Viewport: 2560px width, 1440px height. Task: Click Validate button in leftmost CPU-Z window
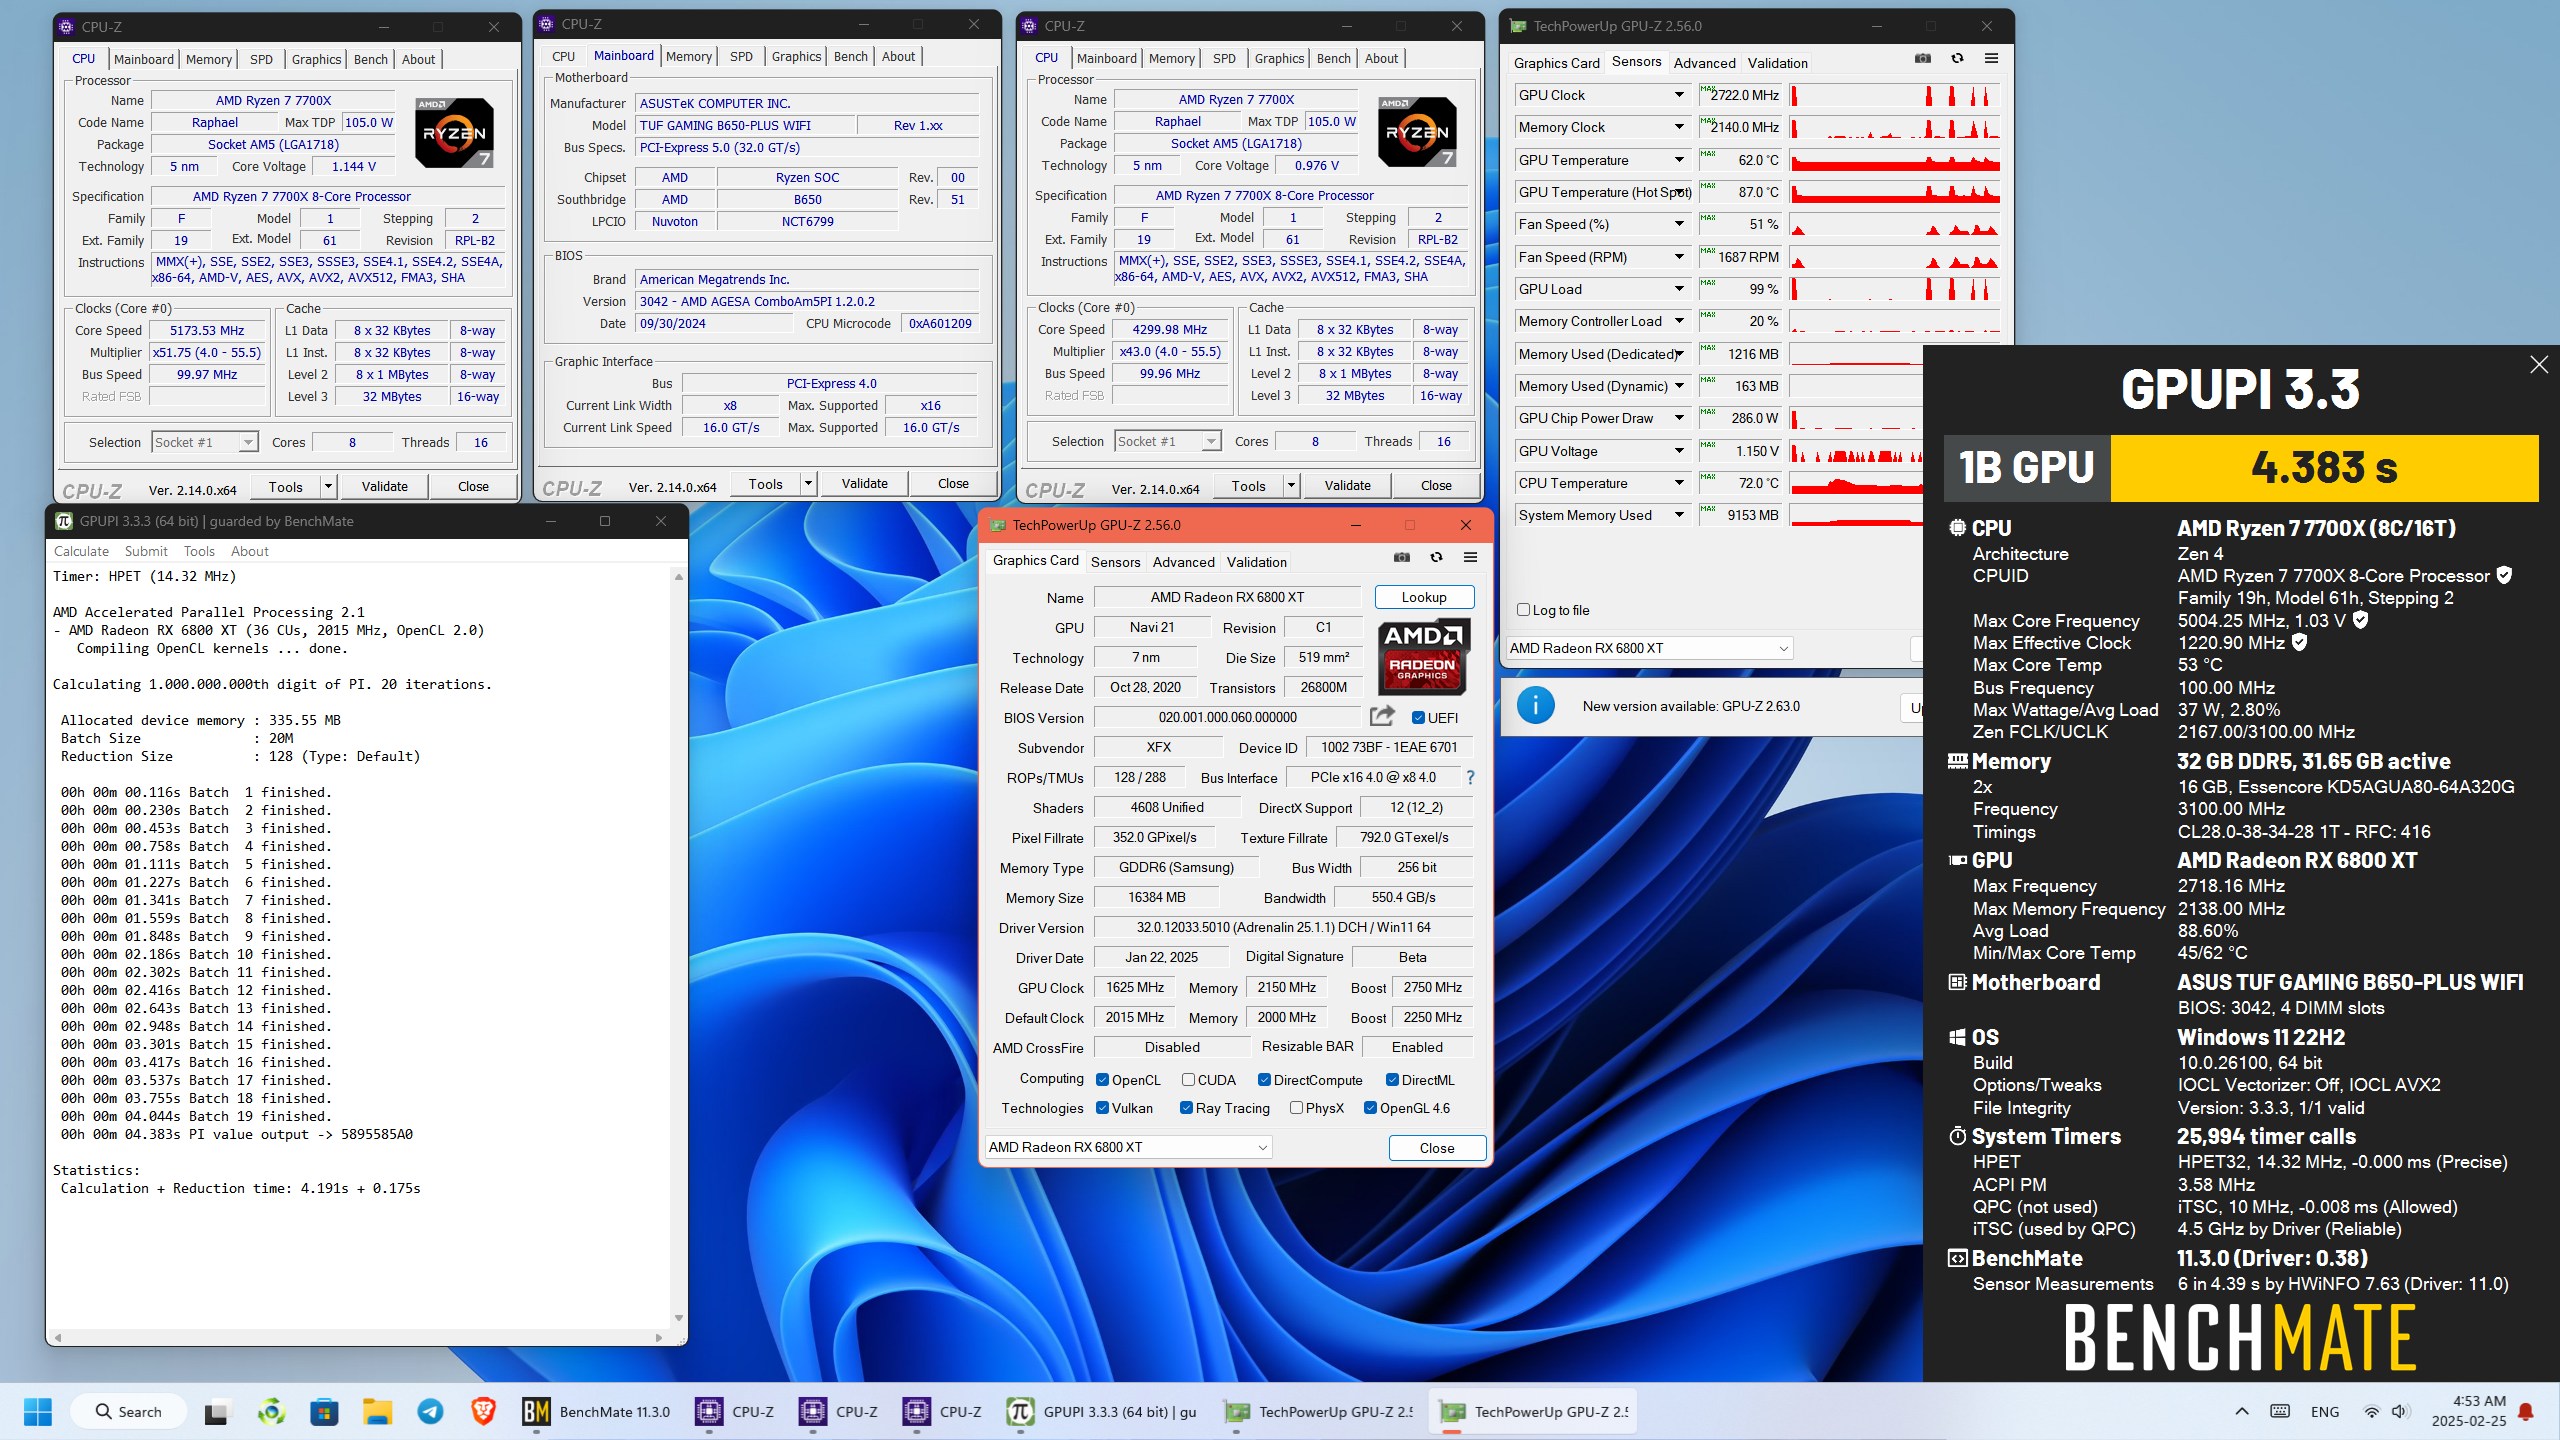tap(385, 487)
